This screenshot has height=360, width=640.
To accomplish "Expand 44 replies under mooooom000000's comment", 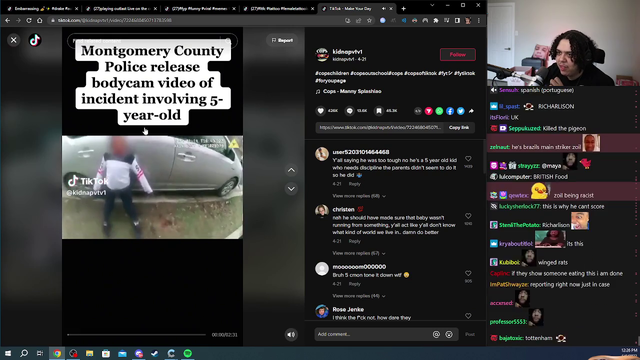I will [x=359, y=296].
